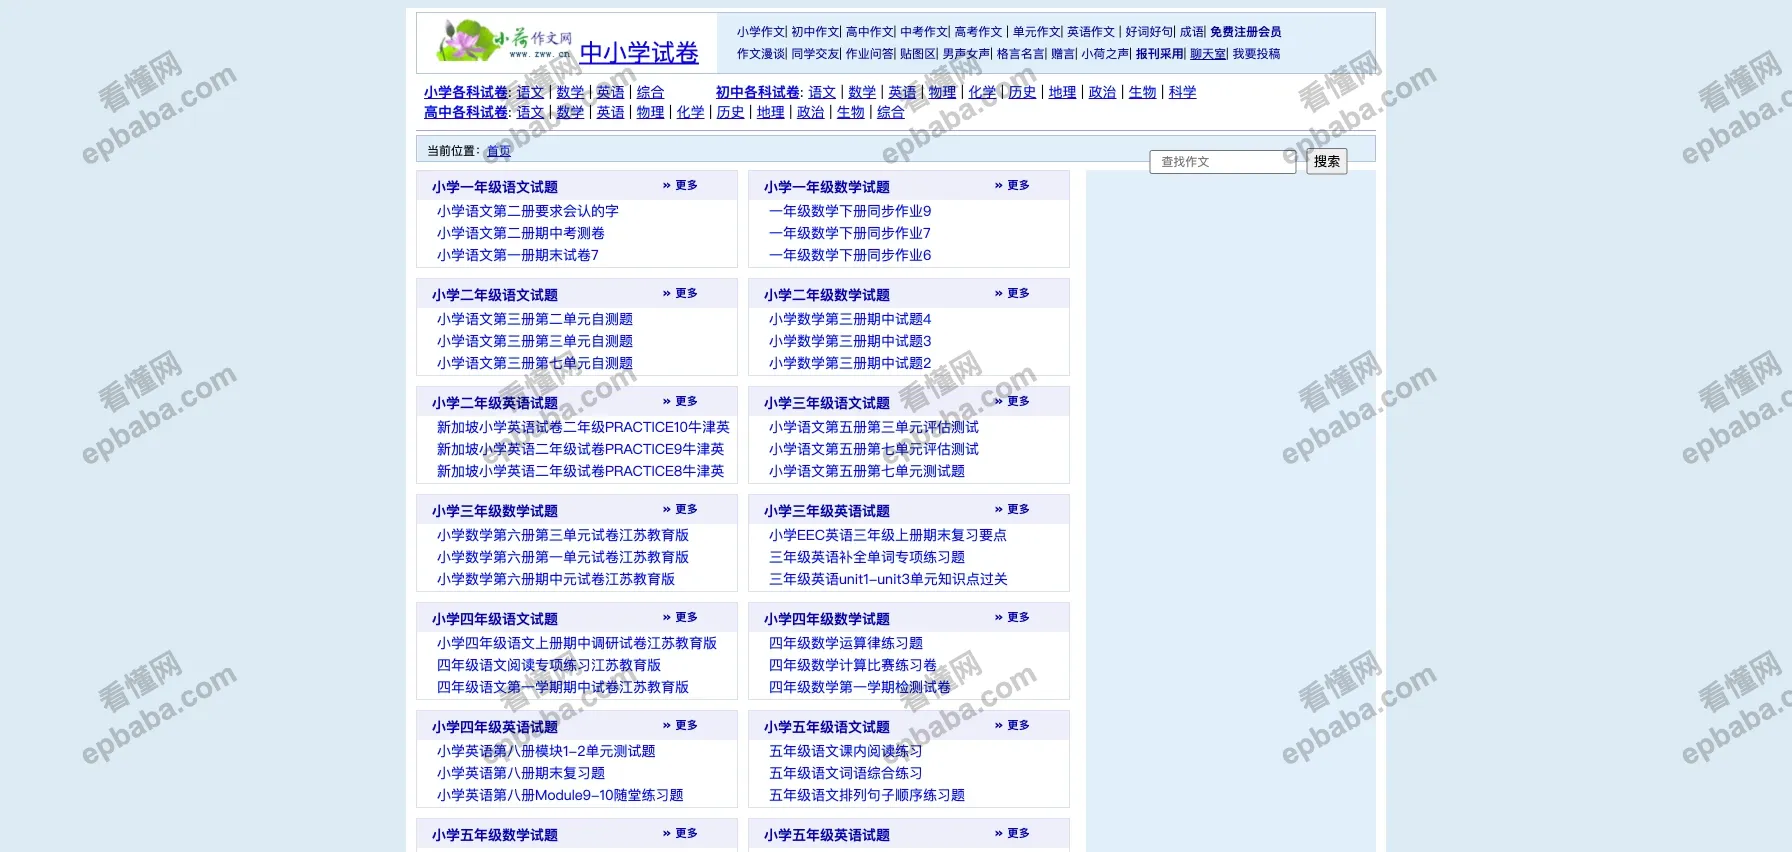Screen dimensions: 1792x852
Task: Click 更多 for 小学五年级英语试题
Action: click(1018, 833)
